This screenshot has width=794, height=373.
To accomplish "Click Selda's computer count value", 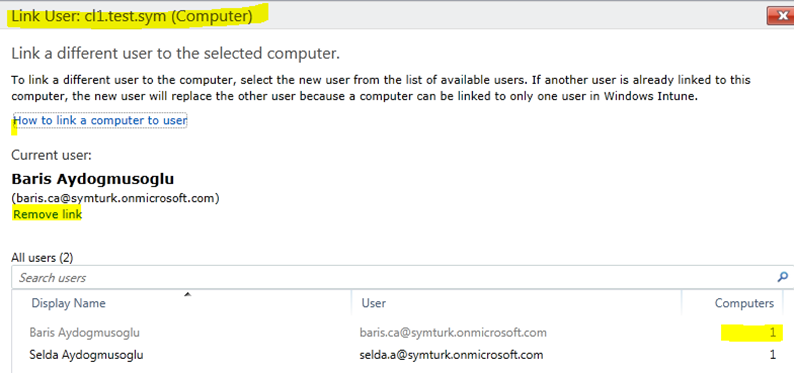I will [x=773, y=355].
